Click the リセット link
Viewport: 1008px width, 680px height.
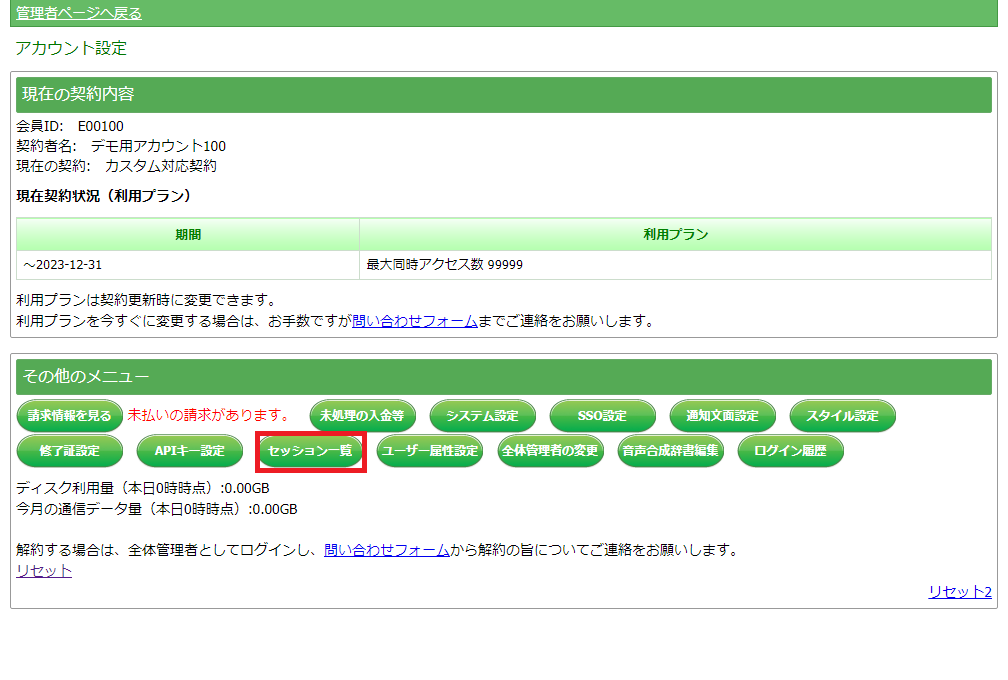[44, 571]
